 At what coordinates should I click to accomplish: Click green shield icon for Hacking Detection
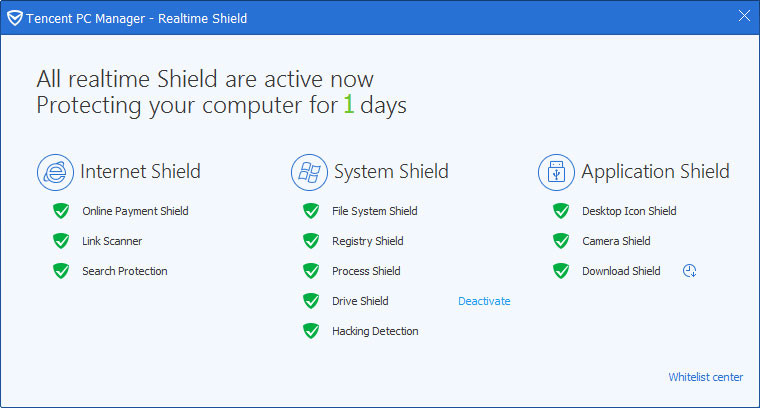click(311, 331)
